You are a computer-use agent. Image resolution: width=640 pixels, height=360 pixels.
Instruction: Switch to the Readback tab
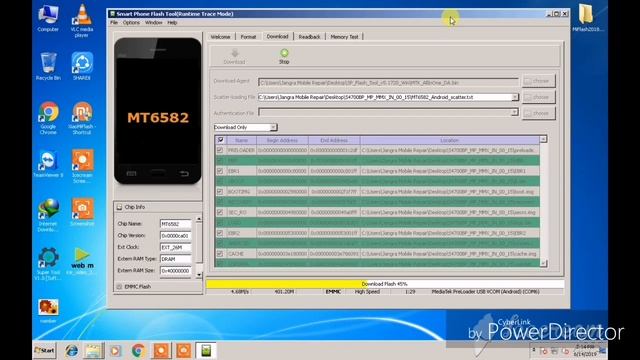point(309,37)
